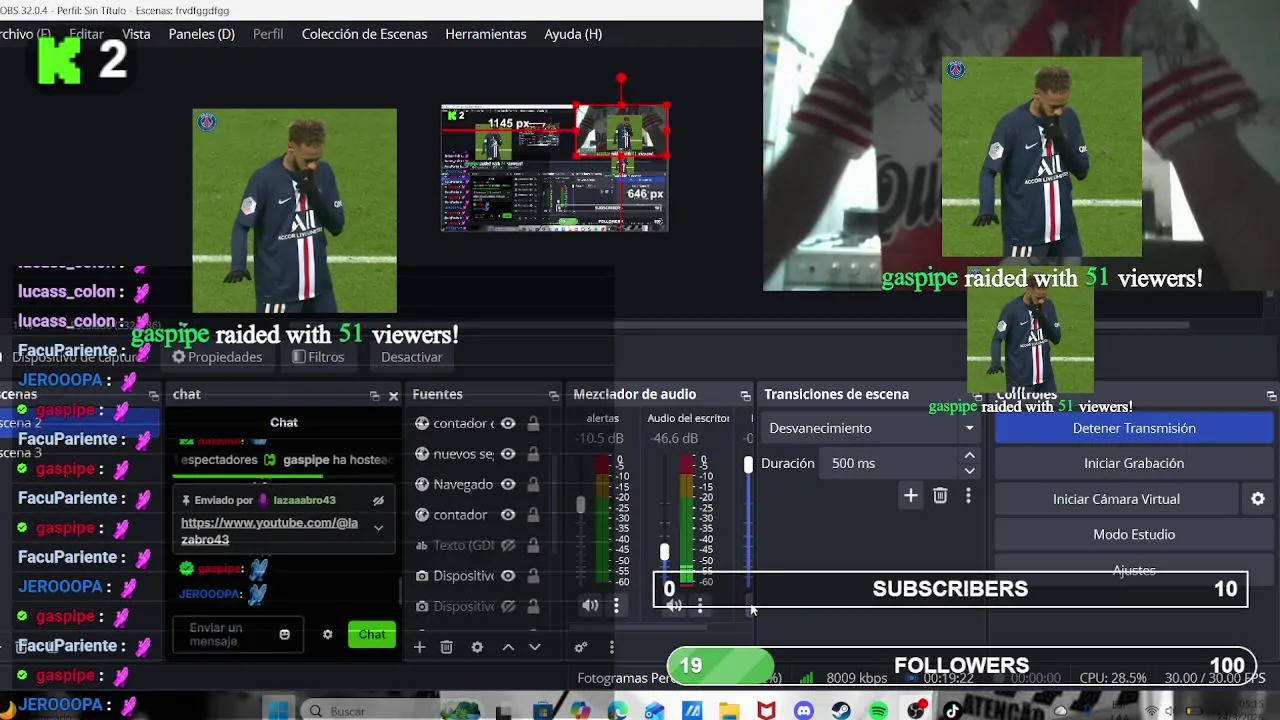Open emoji picker in chat message box
Screen dimensions: 1280x720
point(285,634)
